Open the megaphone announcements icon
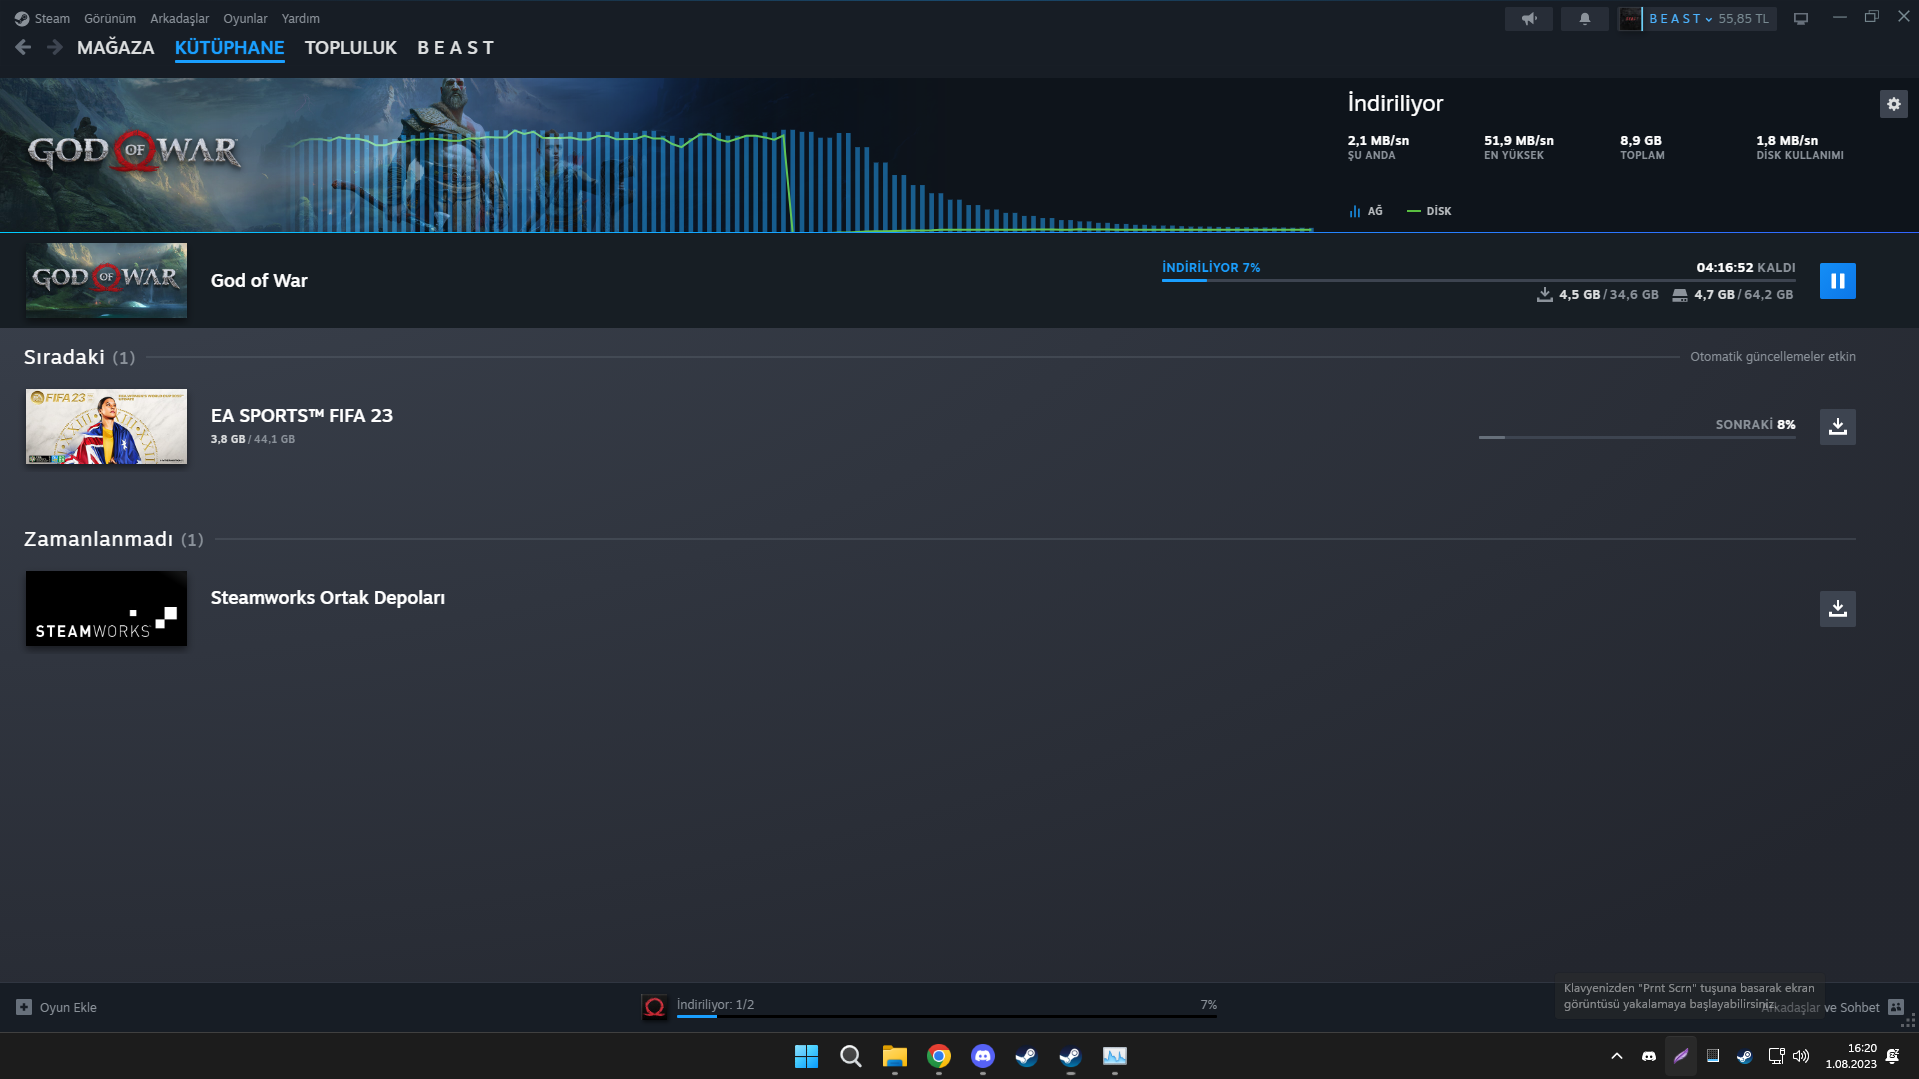1919x1079 pixels. [1529, 18]
